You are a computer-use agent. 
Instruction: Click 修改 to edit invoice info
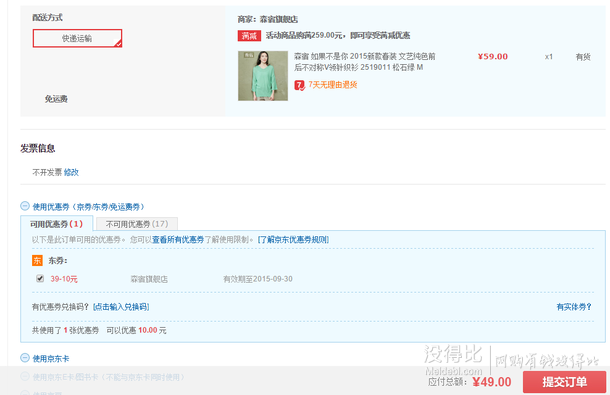coord(71,172)
